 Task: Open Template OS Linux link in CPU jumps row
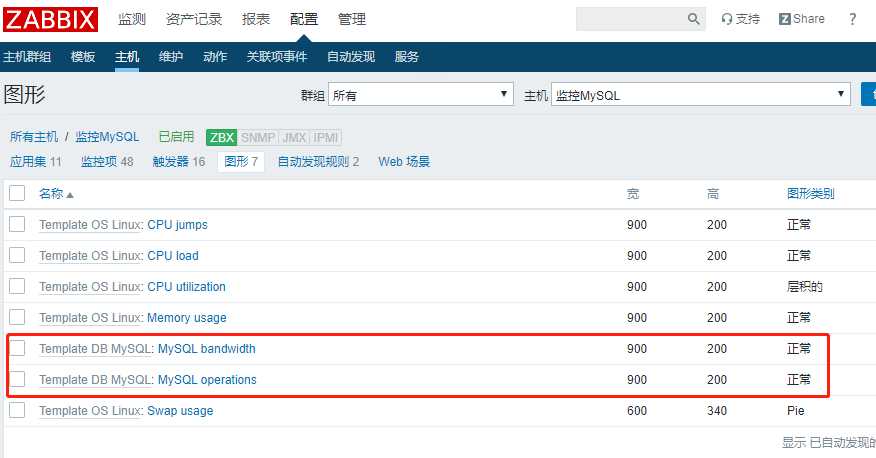[x=91, y=225]
